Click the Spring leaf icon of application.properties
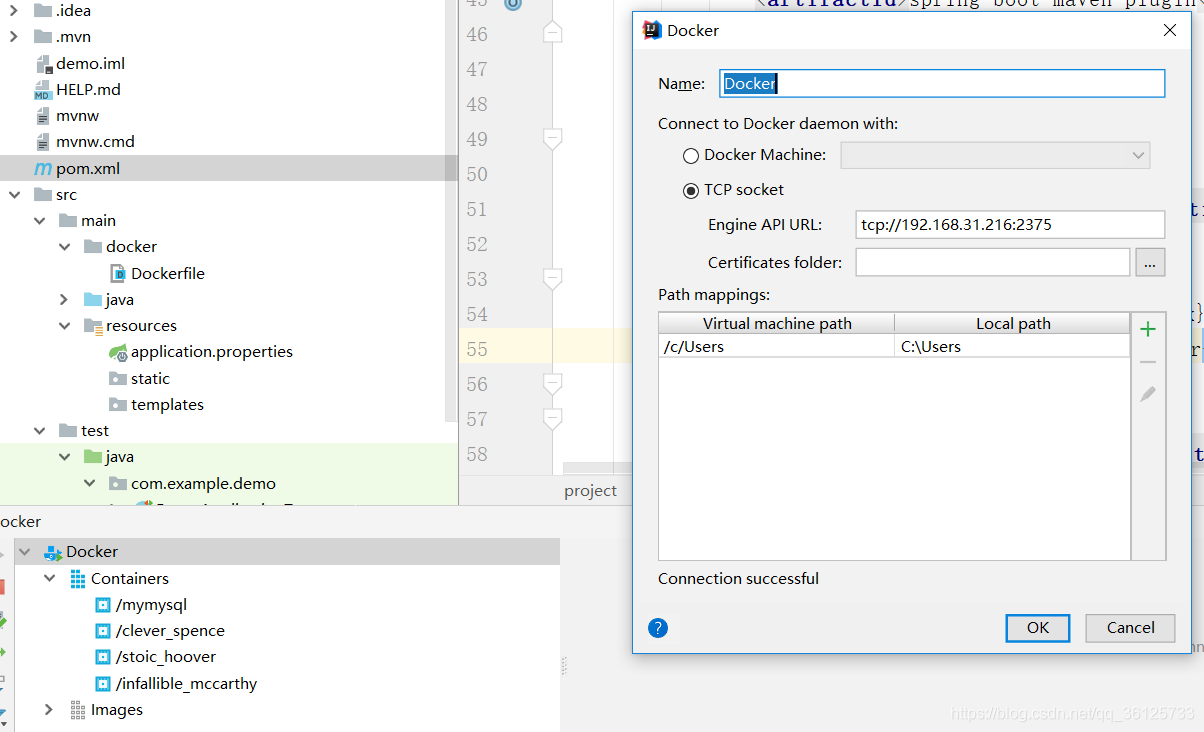Viewport: 1204px width, 732px height. 118,352
